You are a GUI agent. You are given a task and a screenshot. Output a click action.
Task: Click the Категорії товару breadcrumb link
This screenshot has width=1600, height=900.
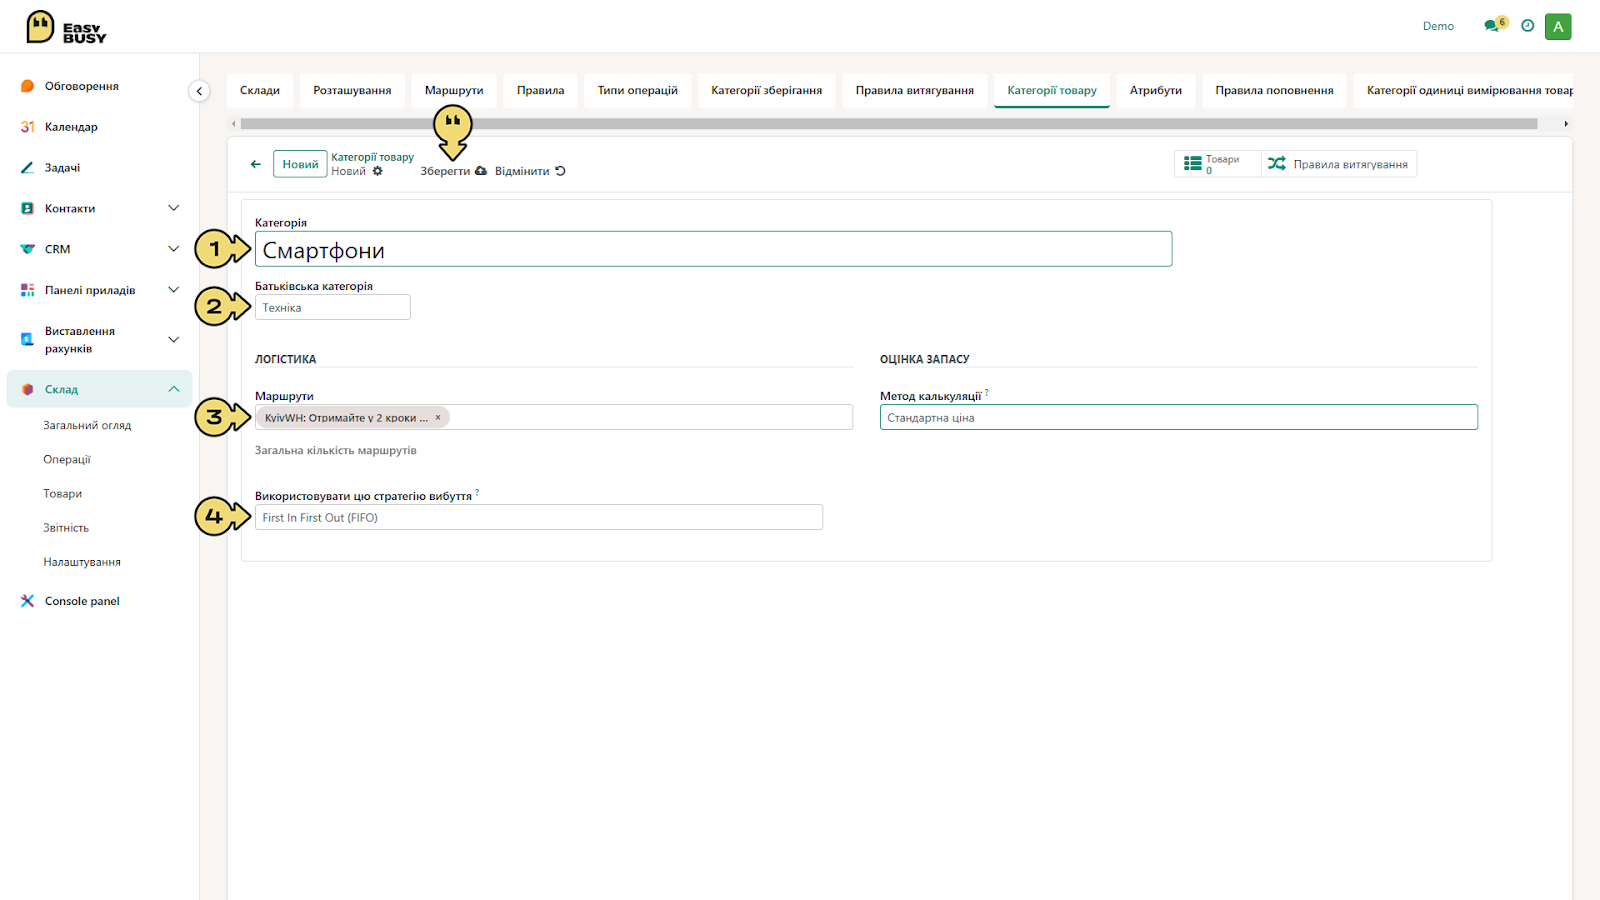tap(373, 157)
